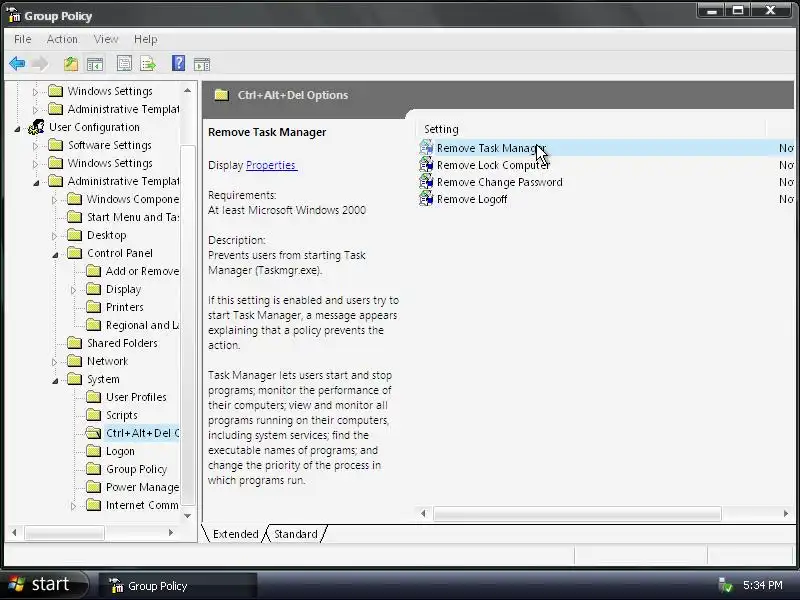Click the Properties toolbar icon
The height and width of the screenshot is (600, 800).
[x=124, y=64]
